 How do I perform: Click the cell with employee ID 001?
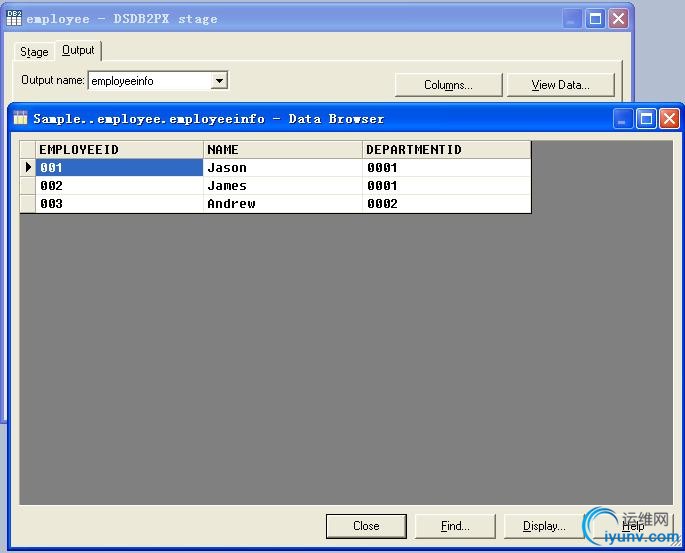(x=119, y=167)
